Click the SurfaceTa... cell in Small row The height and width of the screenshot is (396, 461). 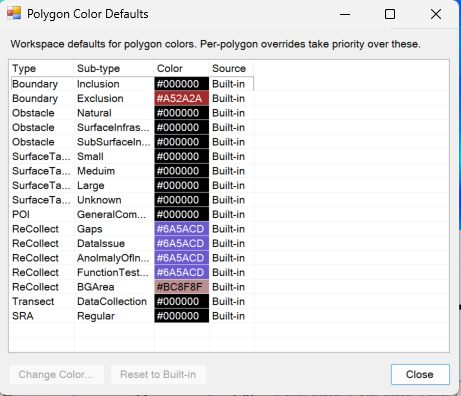coord(42,156)
